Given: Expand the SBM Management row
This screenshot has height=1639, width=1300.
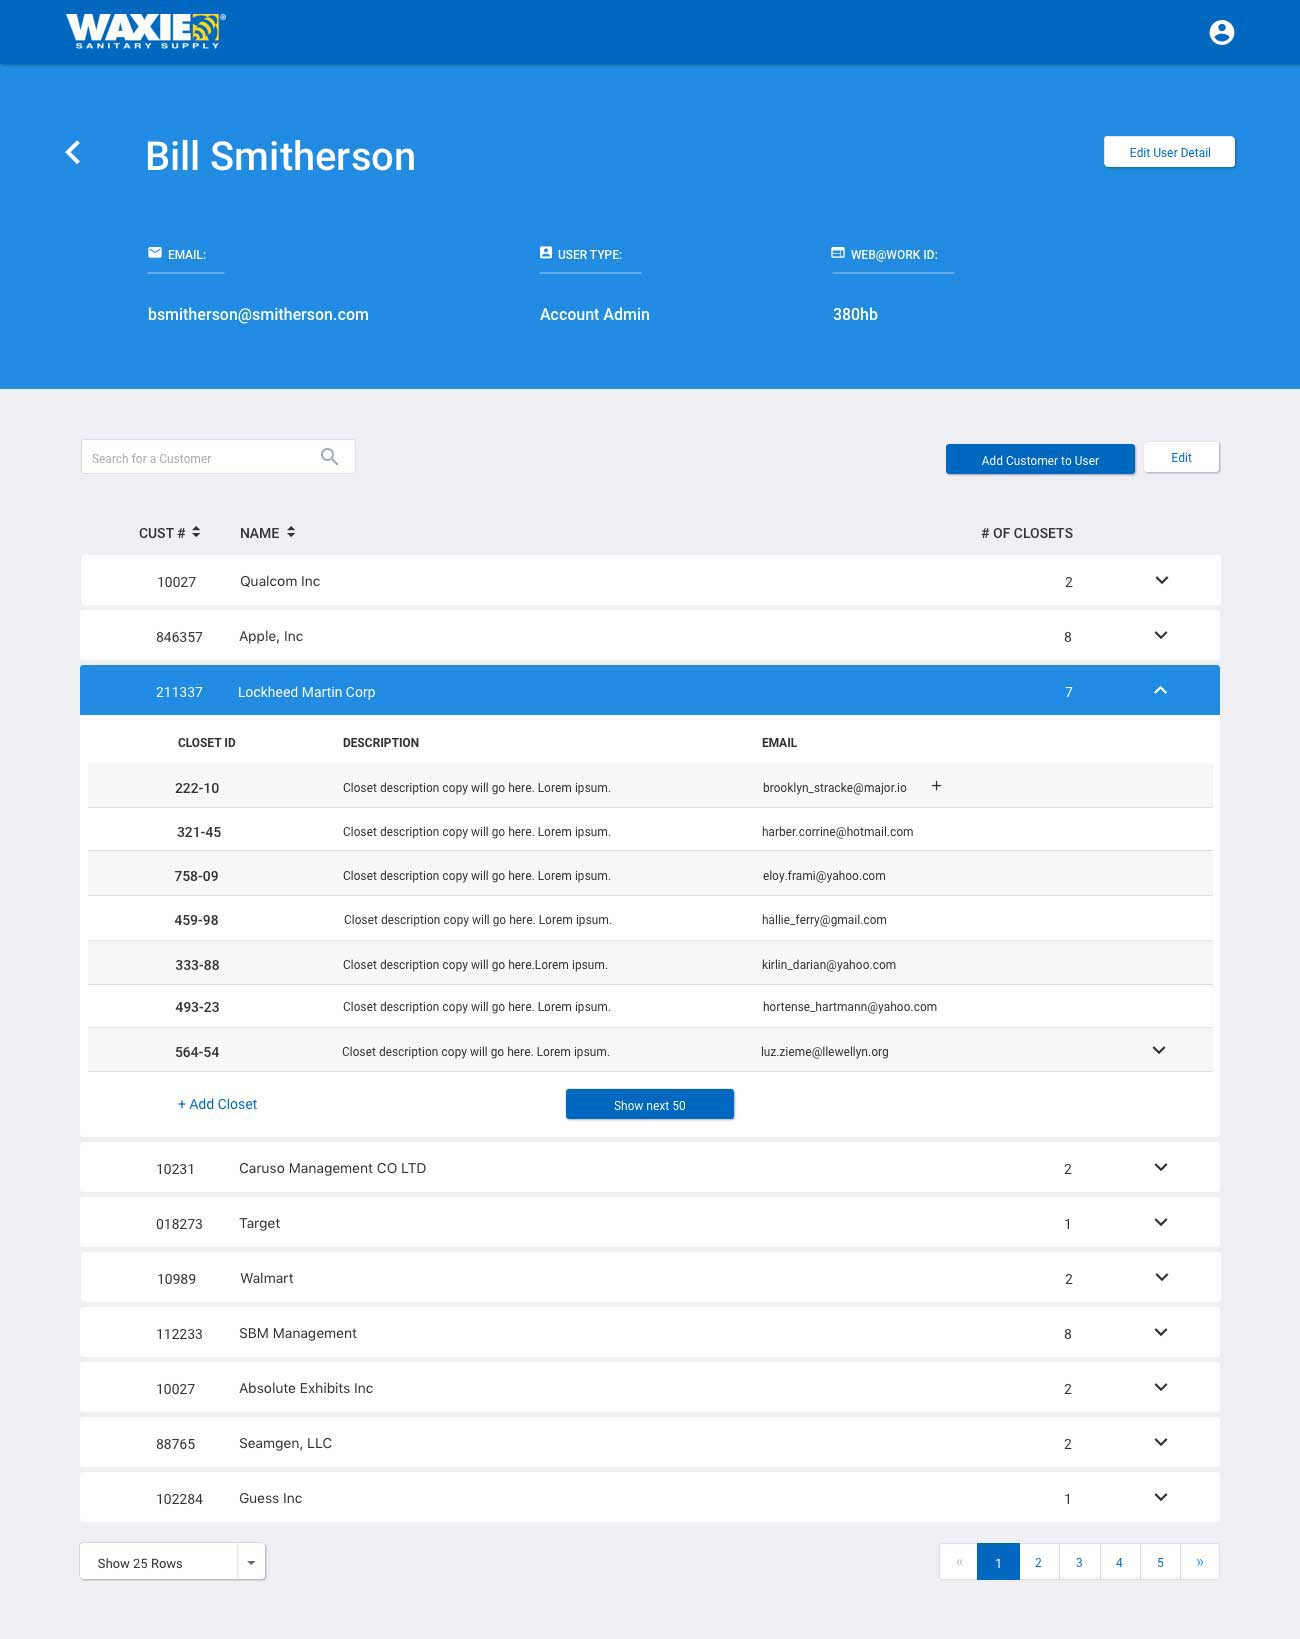Looking at the screenshot, I should tap(1161, 1332).
